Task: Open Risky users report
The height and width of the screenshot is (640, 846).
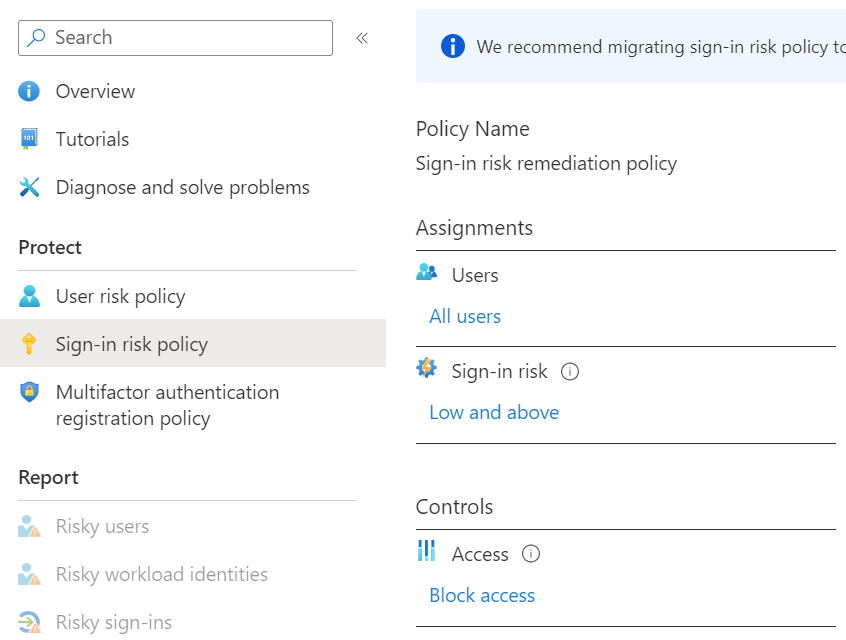Action: (102, 526)
